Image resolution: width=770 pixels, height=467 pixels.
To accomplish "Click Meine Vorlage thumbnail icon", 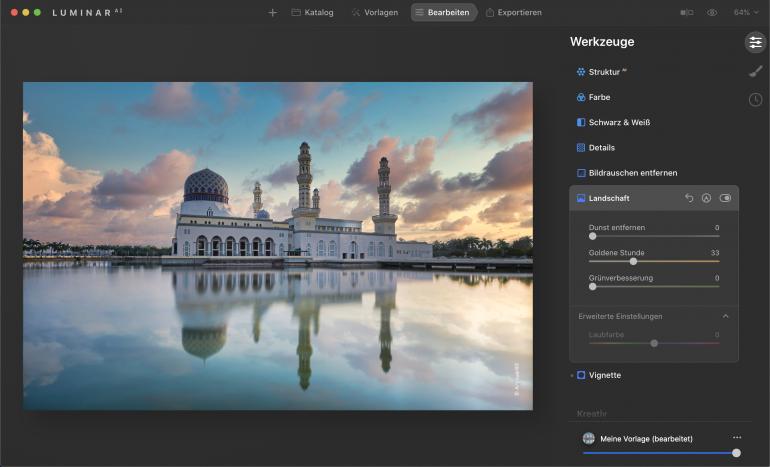I will click(x=589, y=438).
